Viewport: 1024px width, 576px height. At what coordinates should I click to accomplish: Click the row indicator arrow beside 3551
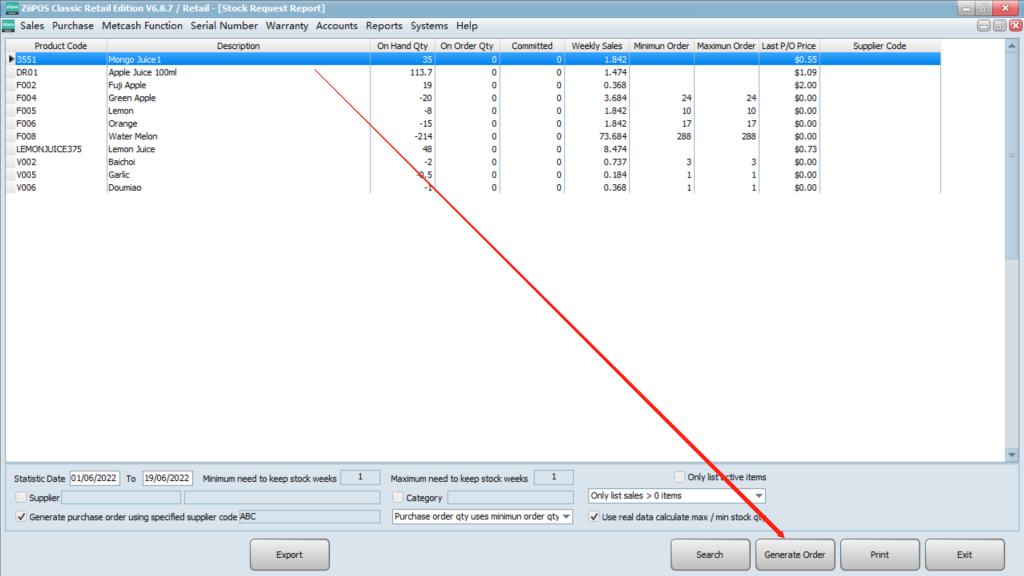point(11,60)
